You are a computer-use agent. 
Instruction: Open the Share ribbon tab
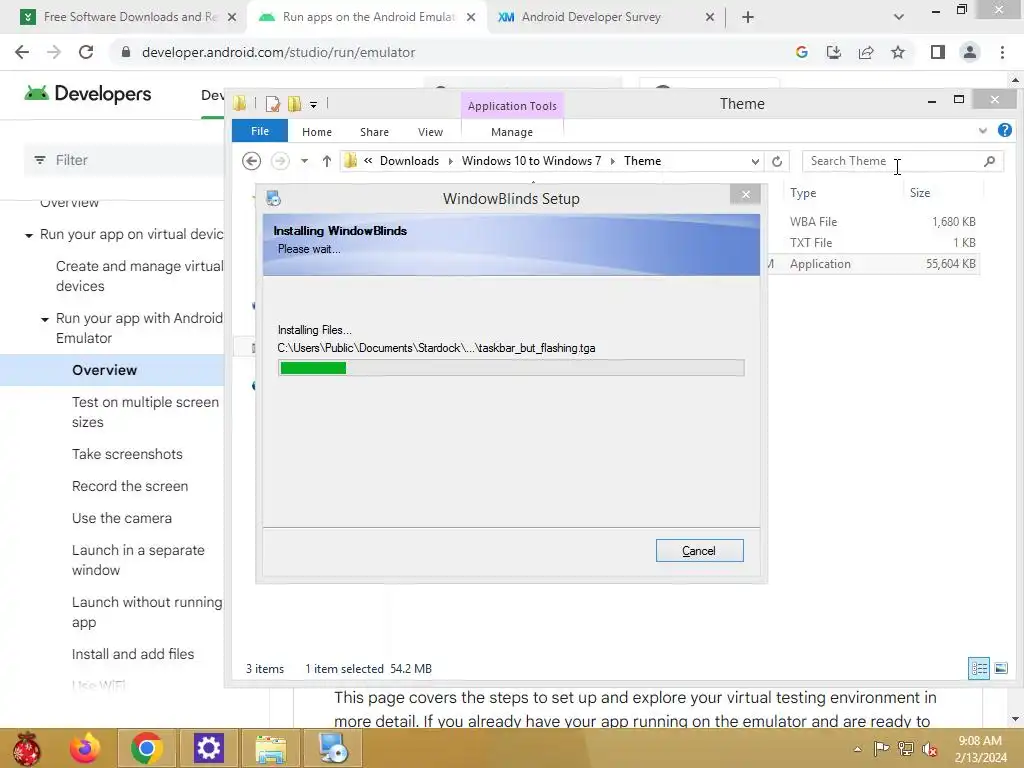click(x=374, y=132)
